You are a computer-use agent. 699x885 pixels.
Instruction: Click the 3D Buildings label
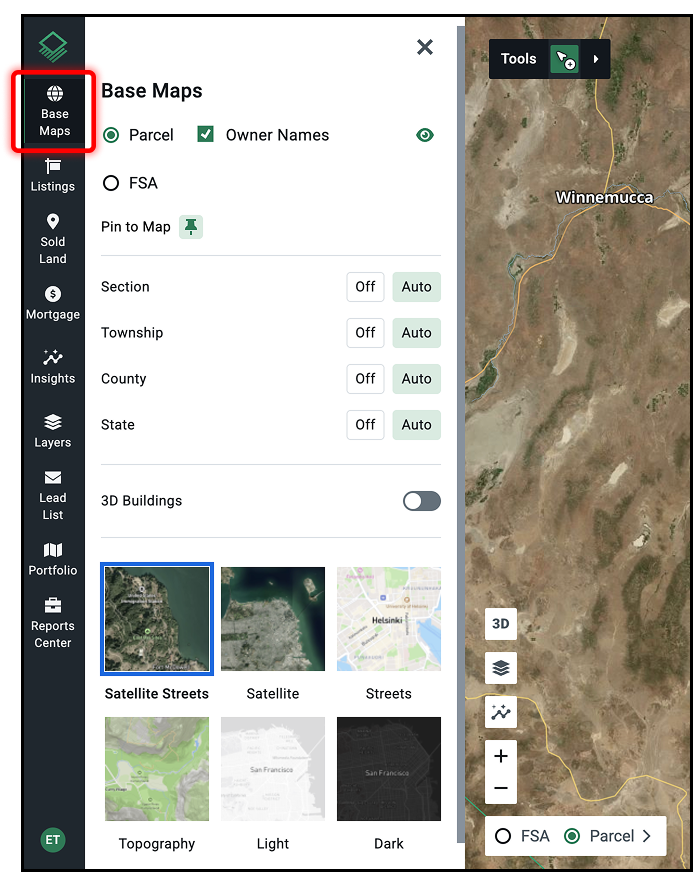tap(141, 501)
